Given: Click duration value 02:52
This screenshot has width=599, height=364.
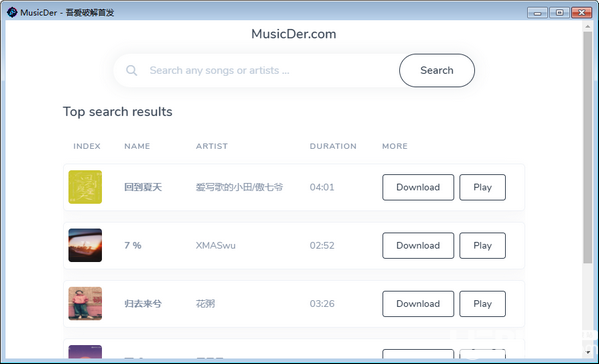Looking at the screenshot, I should [322, 245].
